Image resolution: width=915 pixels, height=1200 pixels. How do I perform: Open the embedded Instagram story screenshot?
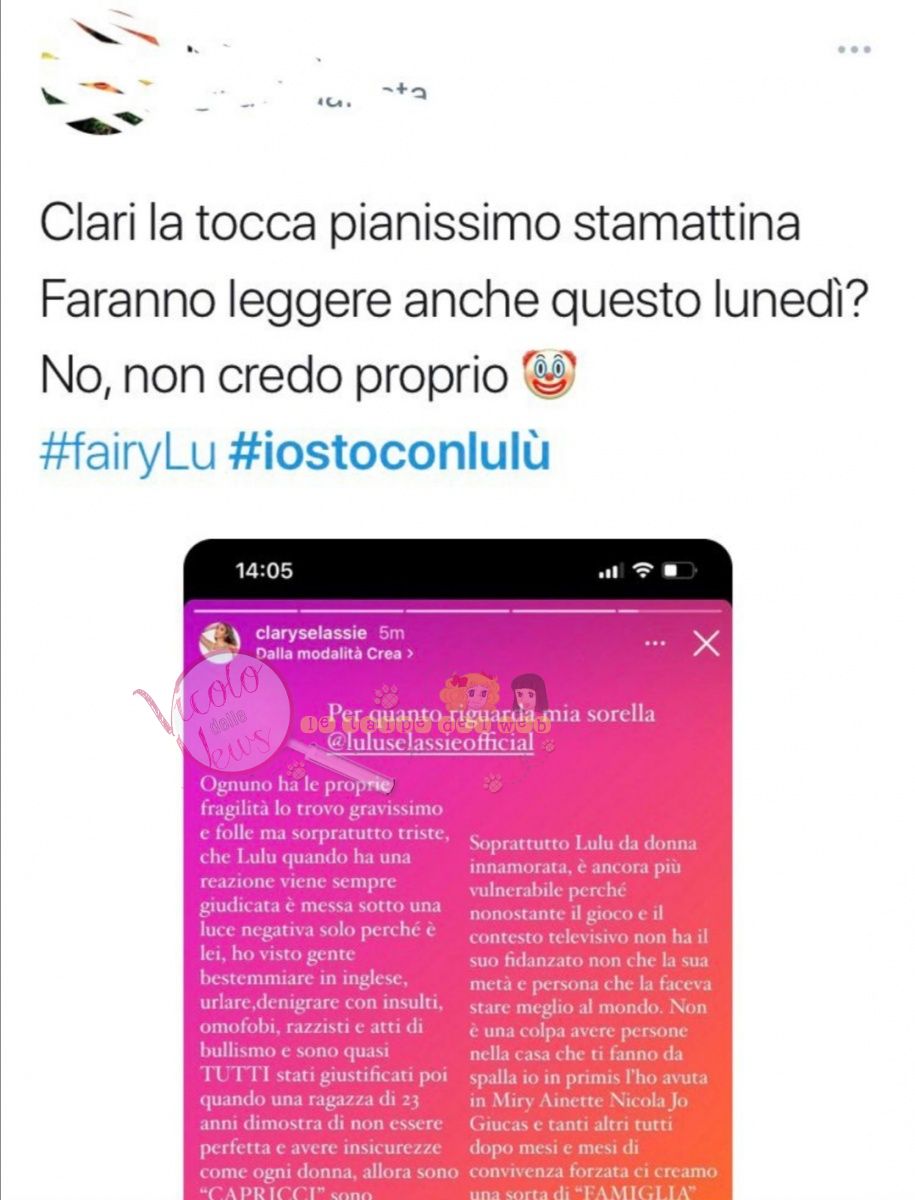[457, 869]
